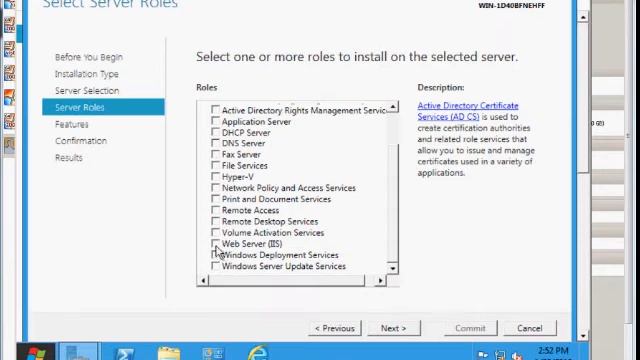This screenshot has height=360, width=640.
Task: Select the Server Roles step
Action: [103, 107]
